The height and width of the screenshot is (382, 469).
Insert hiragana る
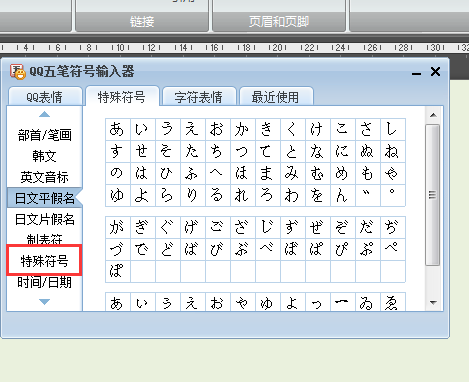pos(218,195)
